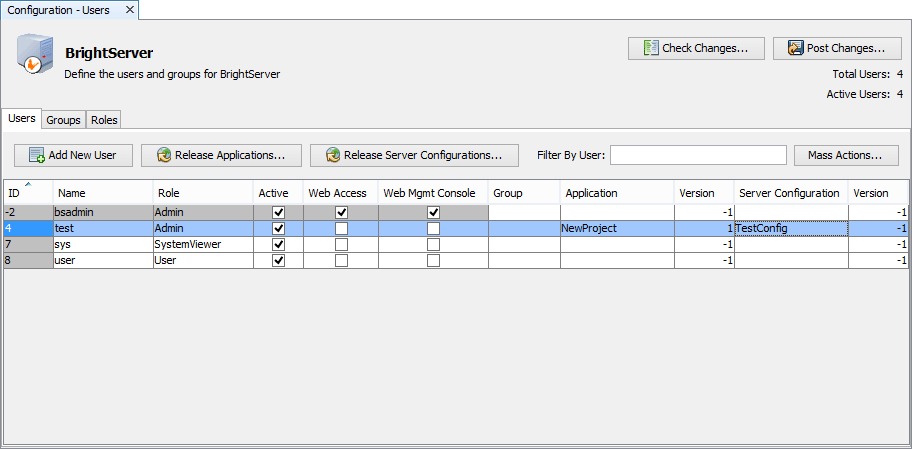Switch to the Roles tab
Viewport: 912px width, 449px height.
[104, 120]
